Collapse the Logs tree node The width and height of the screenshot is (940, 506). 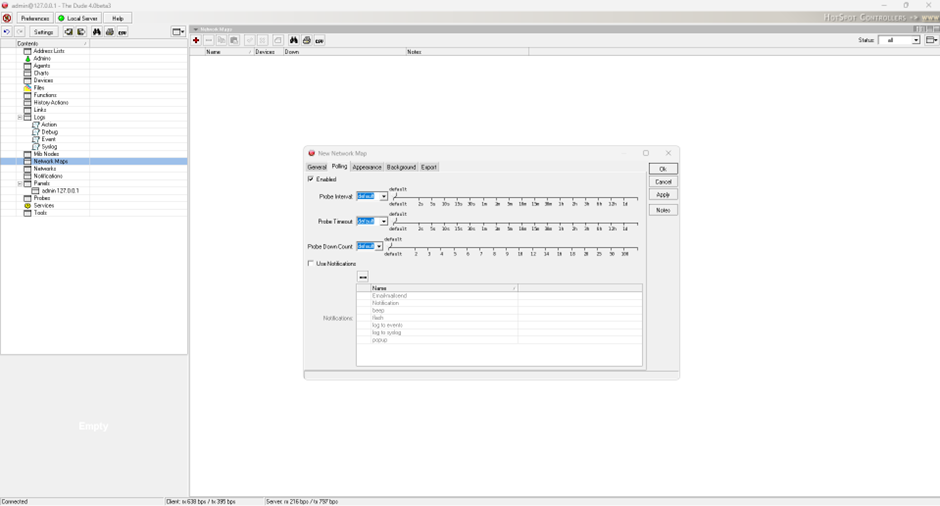pos(20,118)
